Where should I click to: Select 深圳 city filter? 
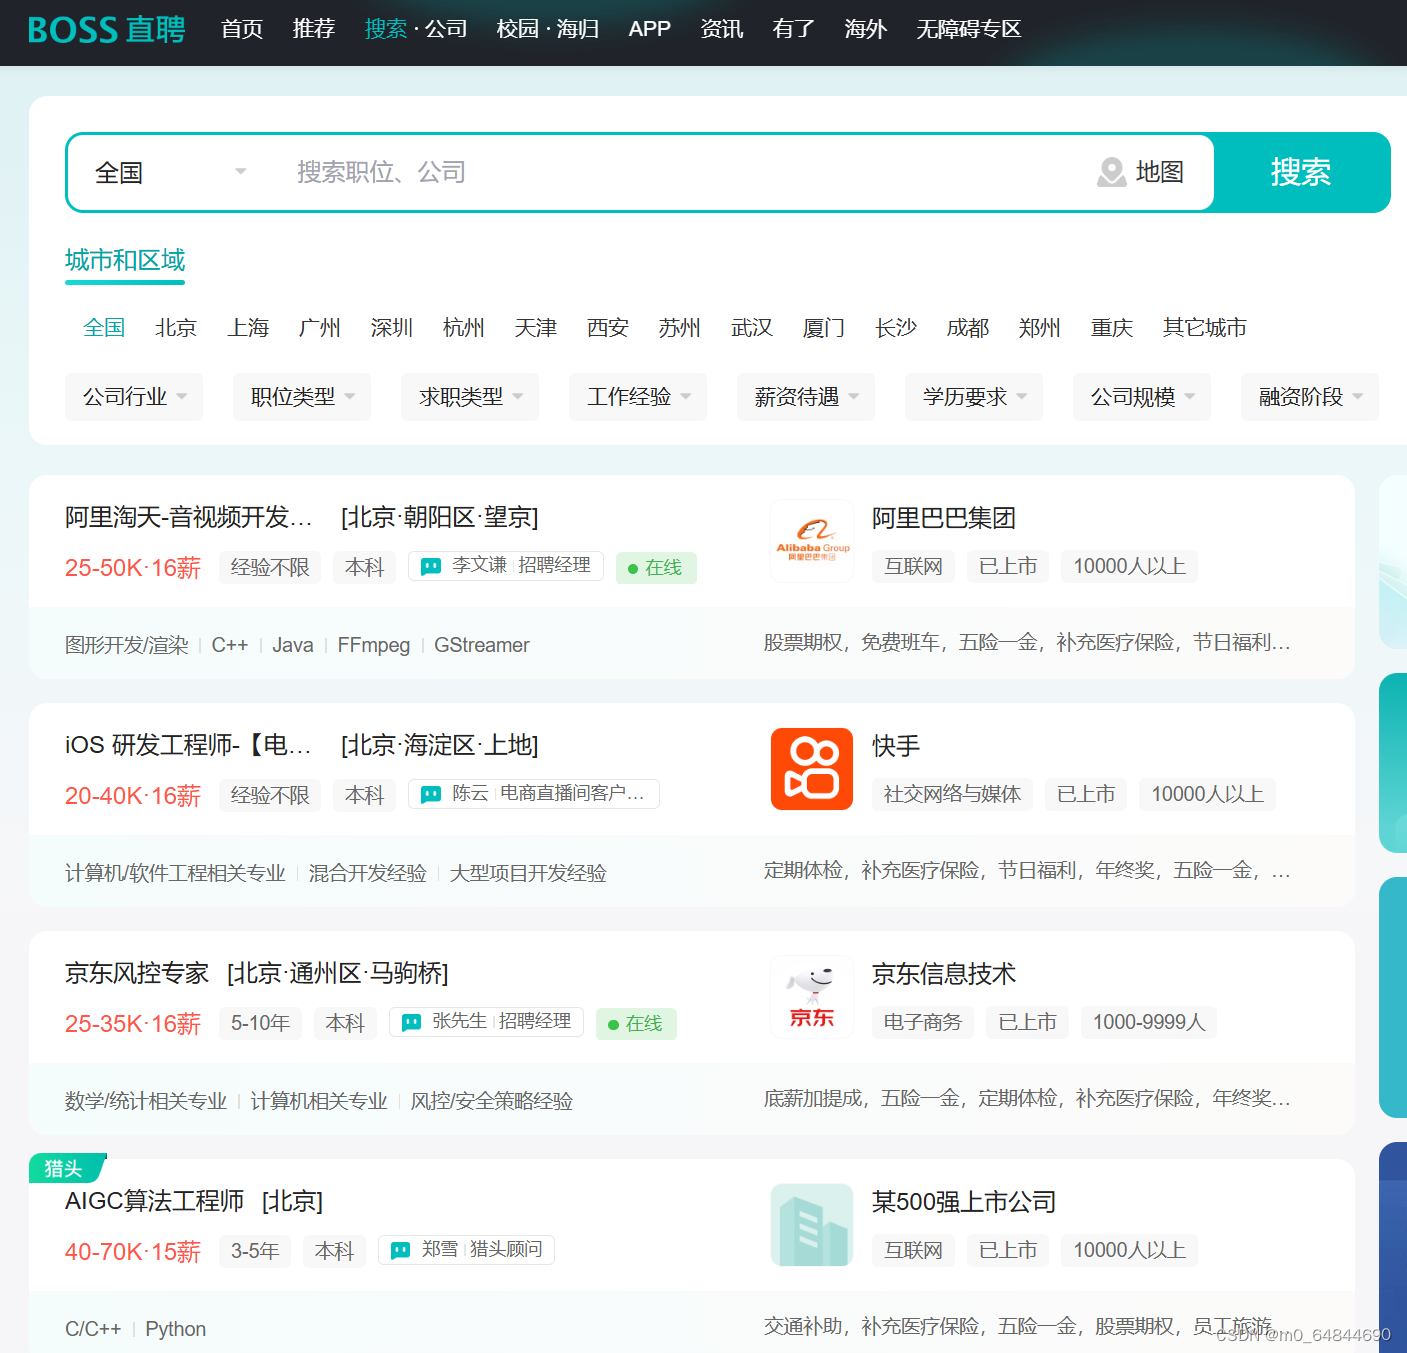click(x=392, y=327)
